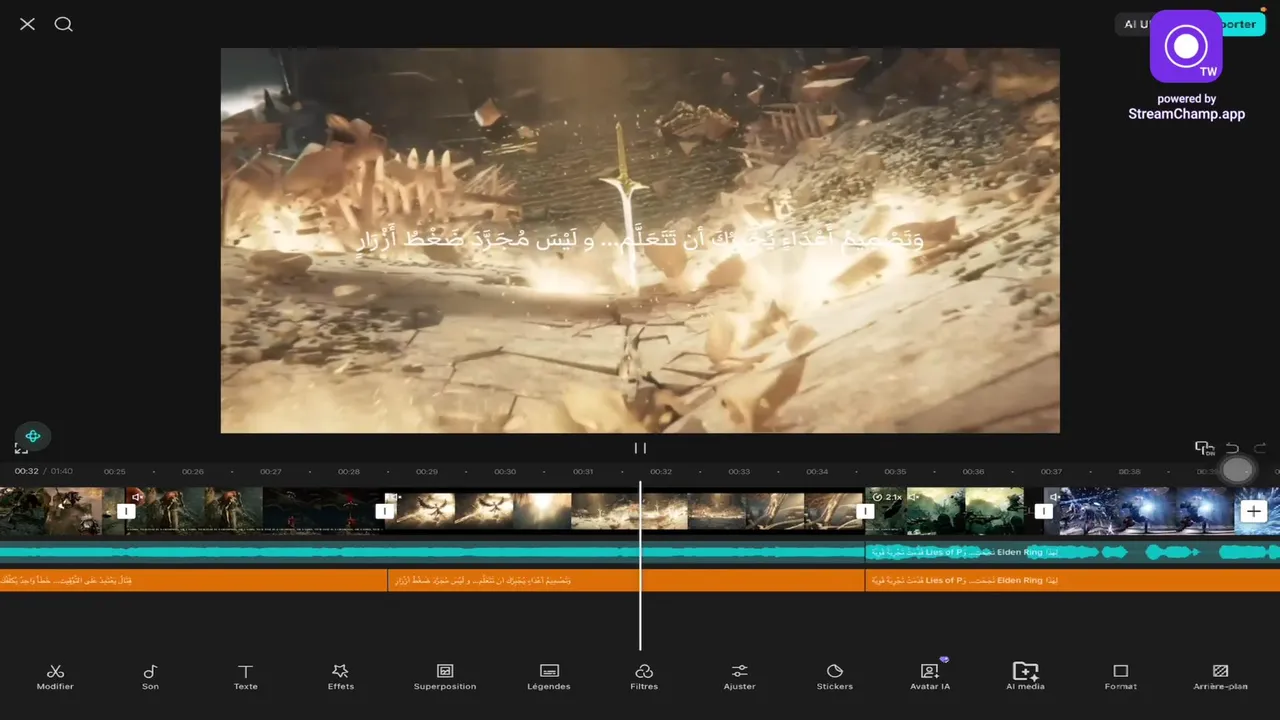Screen dimensions: 1280x720
Task: Open the transition marker near 00:25
Action: tap(126, 511)
